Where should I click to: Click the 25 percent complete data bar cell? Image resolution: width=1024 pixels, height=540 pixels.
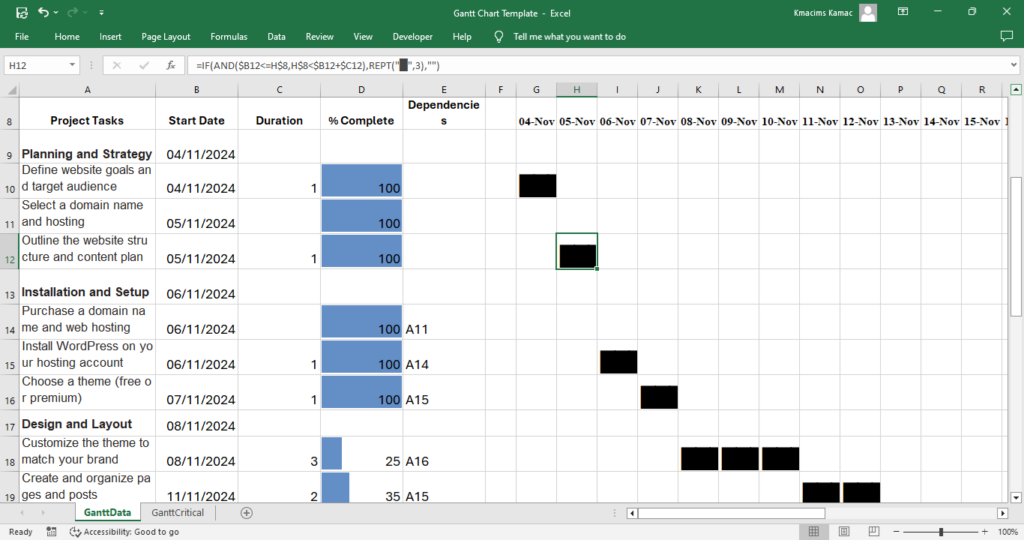(361, 454)
